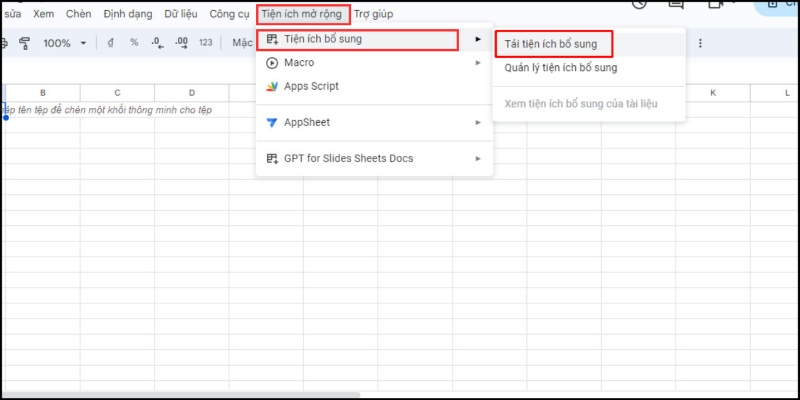Expand GPT for Slides Sheets Docs submenu
The width and height of the screenshot is (800, 400).
[374, 159]
